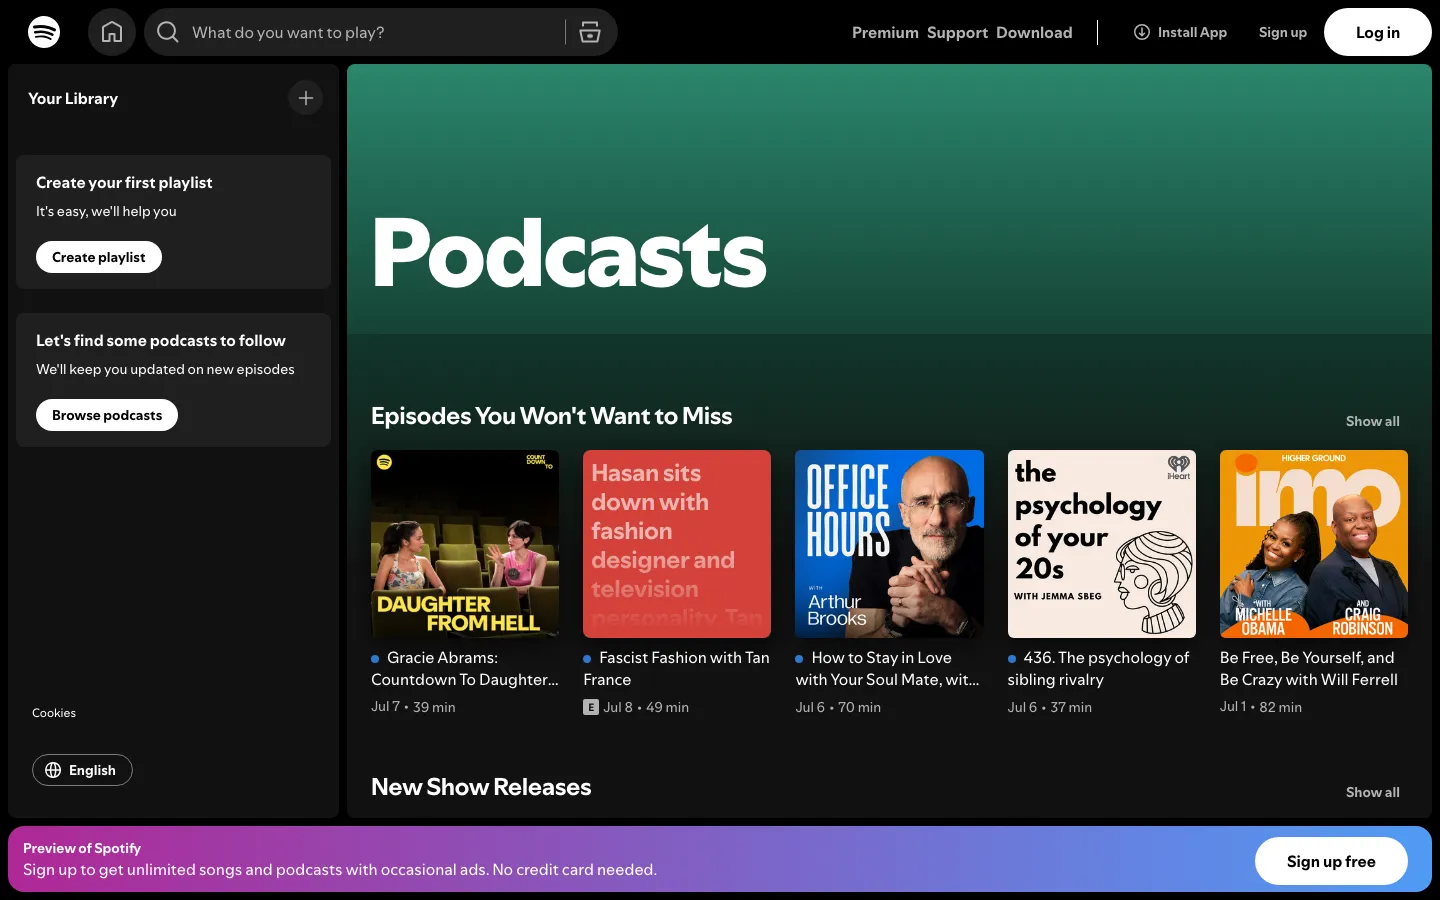This screenshot has height=900, width=1440.
Task: Click the globe icon on the English button
Action: (x=53, y=770)
